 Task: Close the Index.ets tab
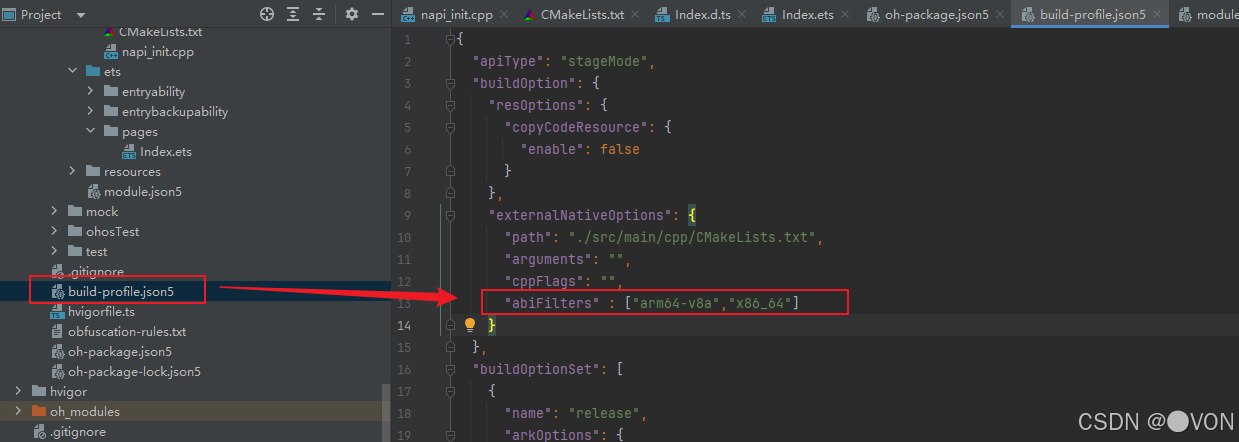[x=846, y=15]
